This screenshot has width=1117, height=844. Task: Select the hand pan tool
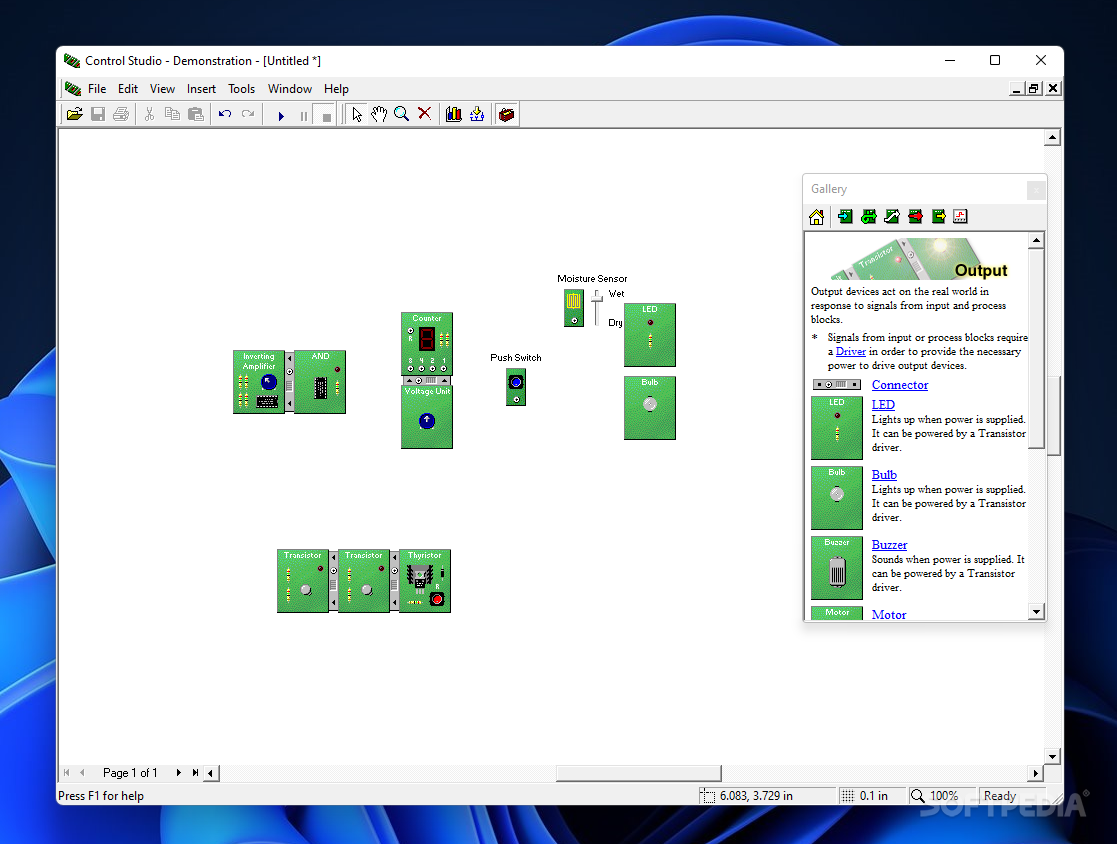tap(379, 114)
